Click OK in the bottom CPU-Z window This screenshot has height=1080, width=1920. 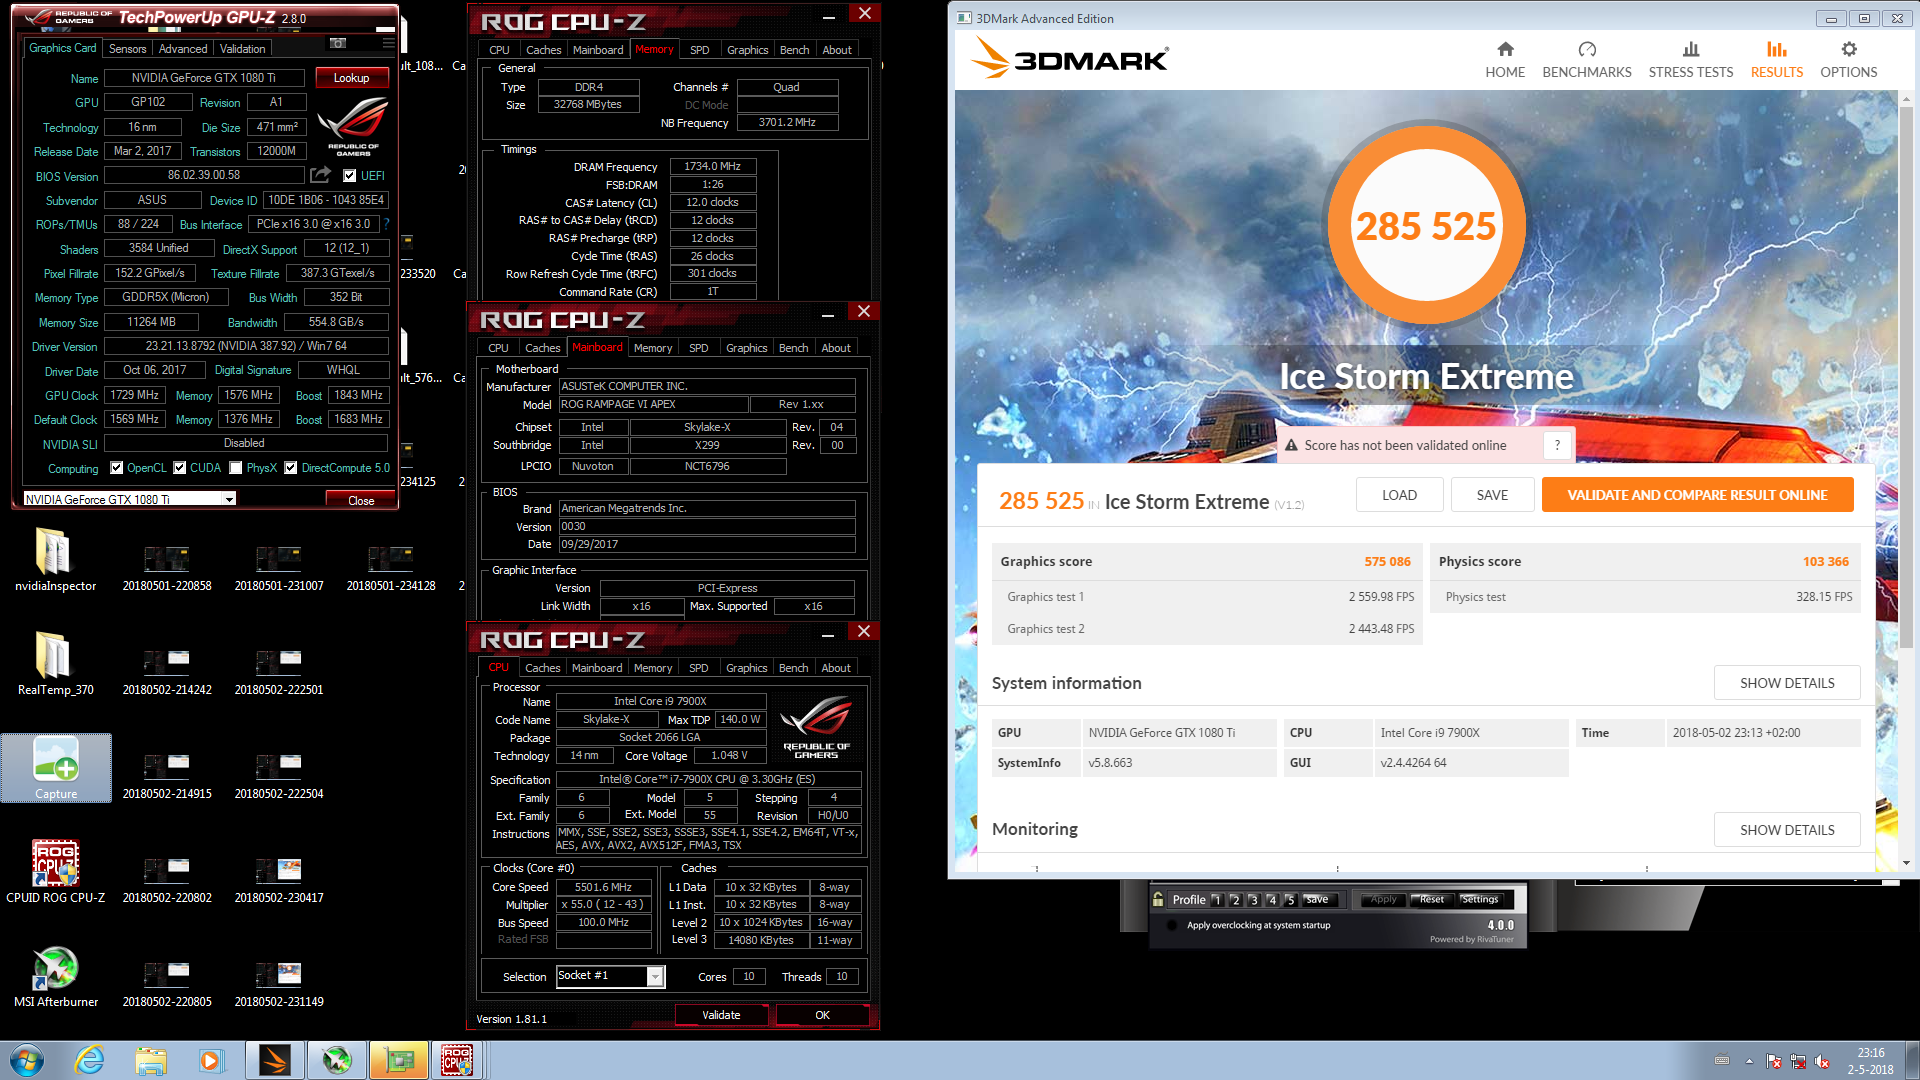coord(822,1015)
